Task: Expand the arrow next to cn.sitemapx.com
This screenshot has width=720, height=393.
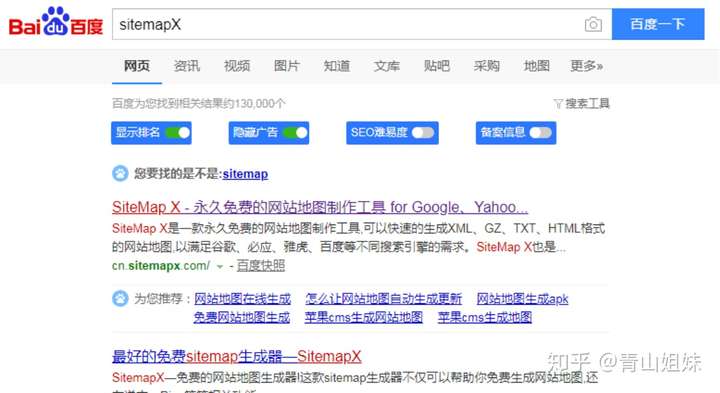Action: click(x=220, y=266)
